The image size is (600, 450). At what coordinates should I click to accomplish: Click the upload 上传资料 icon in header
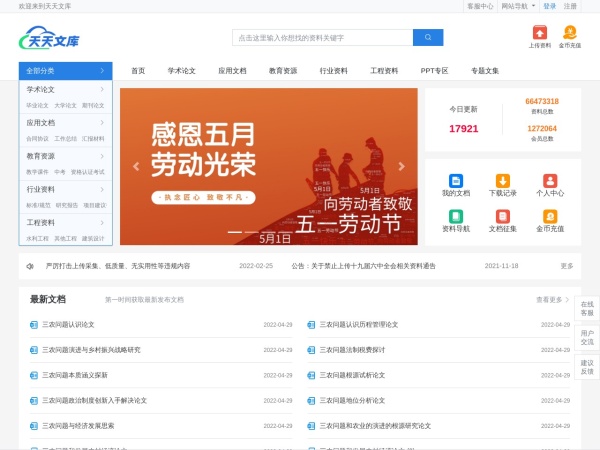pyautogui.click(x=539, y=34)
